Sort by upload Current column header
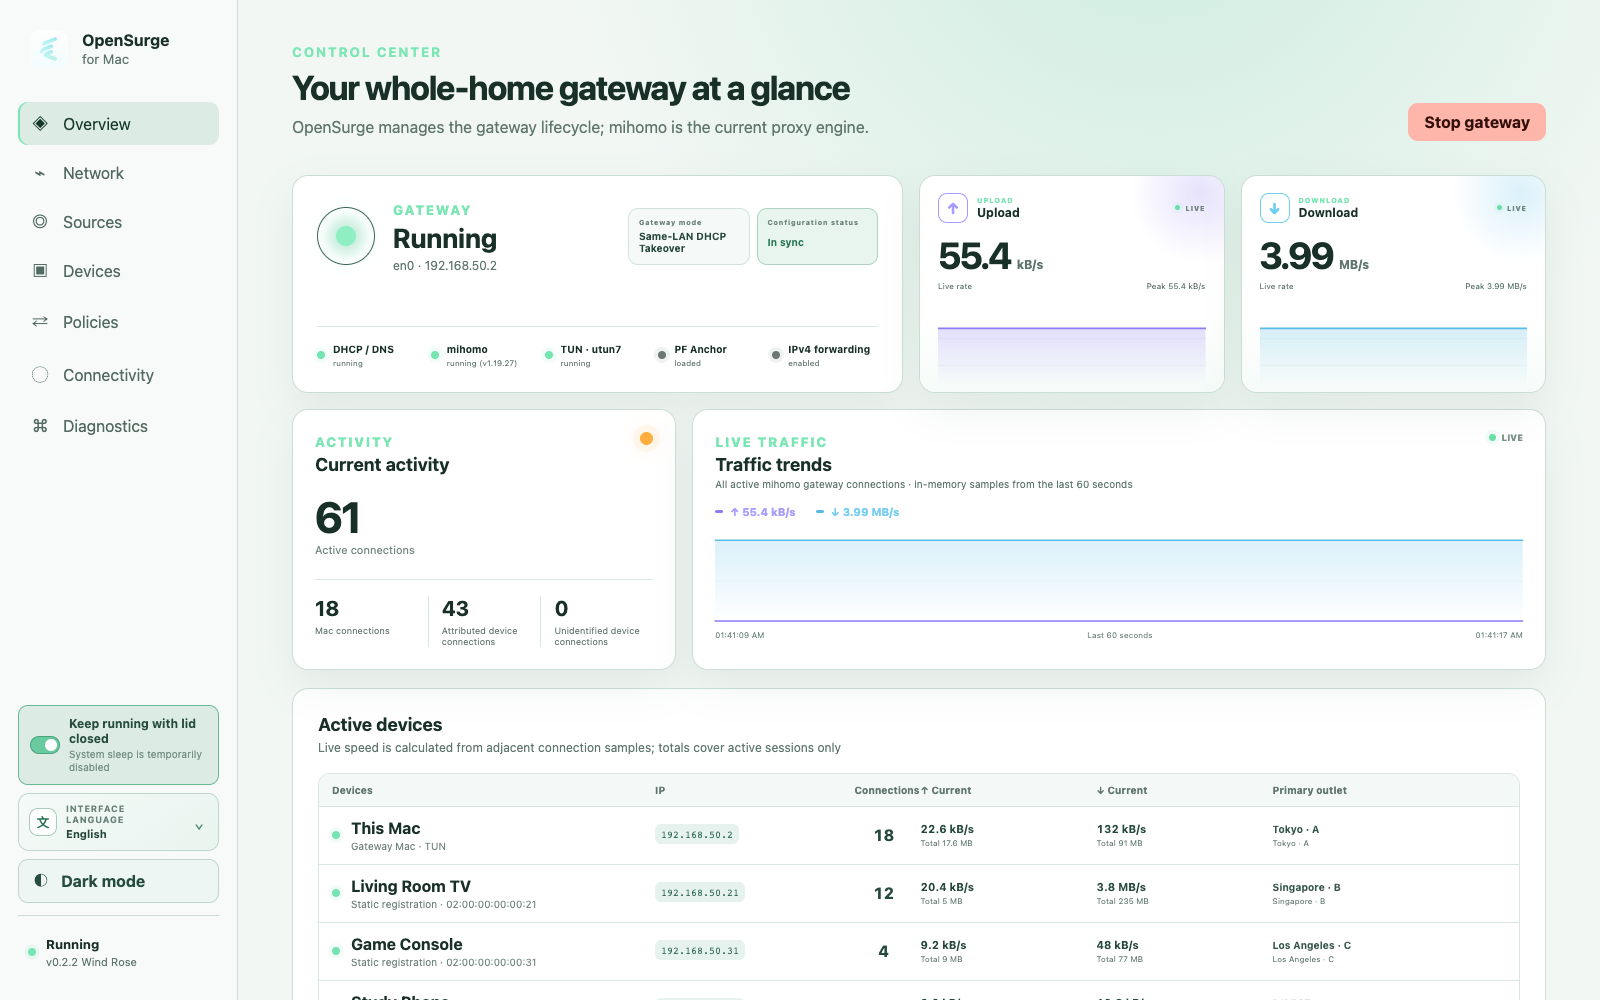Viewport: 1600px width, 1000px height. pos(946,790)
